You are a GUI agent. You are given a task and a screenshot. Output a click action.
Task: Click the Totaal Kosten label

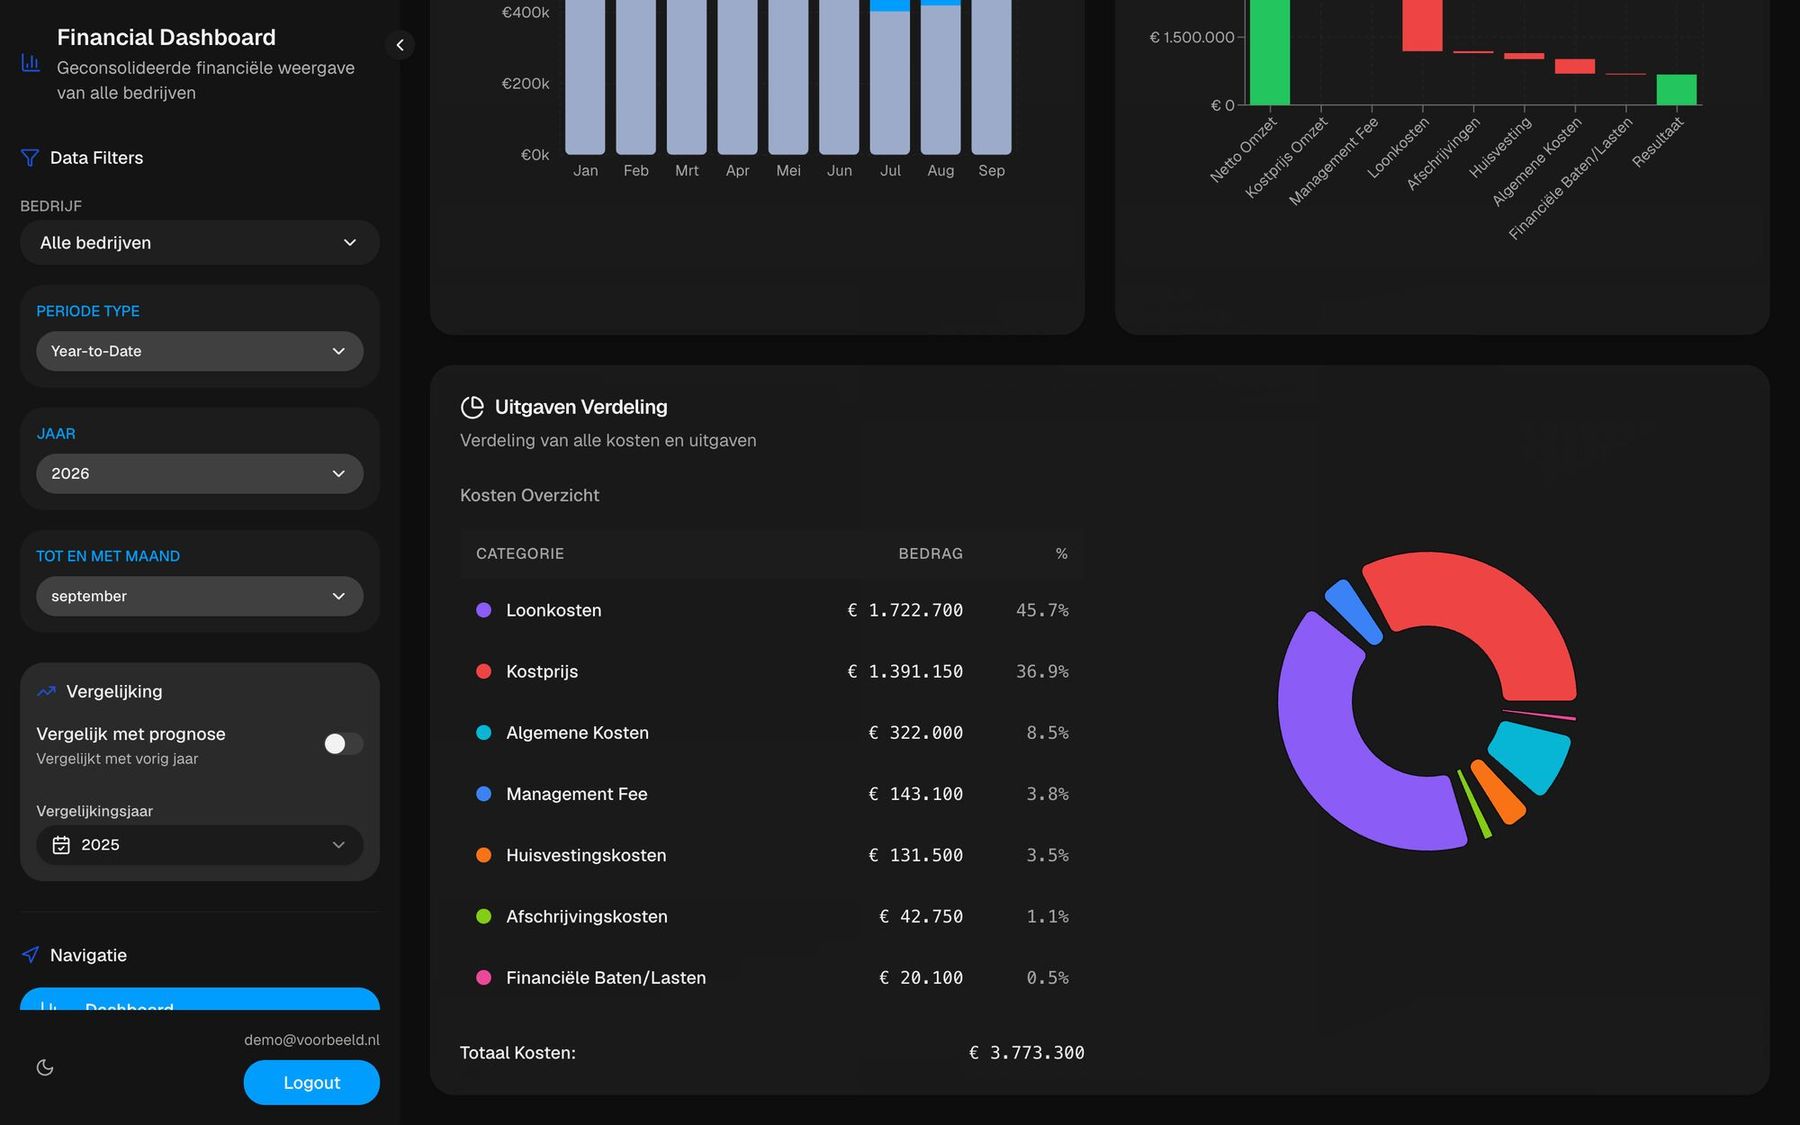(518, 1053)
